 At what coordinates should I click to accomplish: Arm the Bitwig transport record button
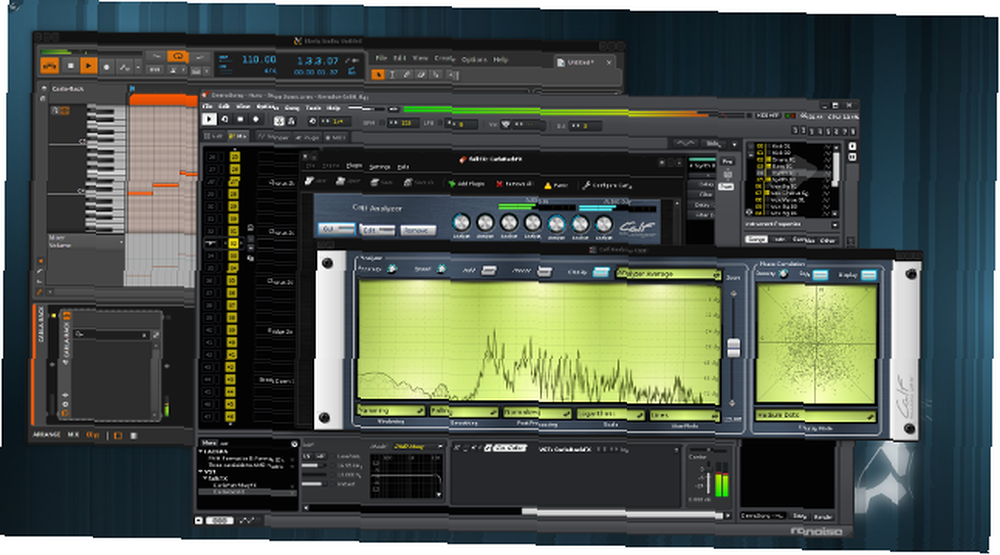[x=107, y=66]
